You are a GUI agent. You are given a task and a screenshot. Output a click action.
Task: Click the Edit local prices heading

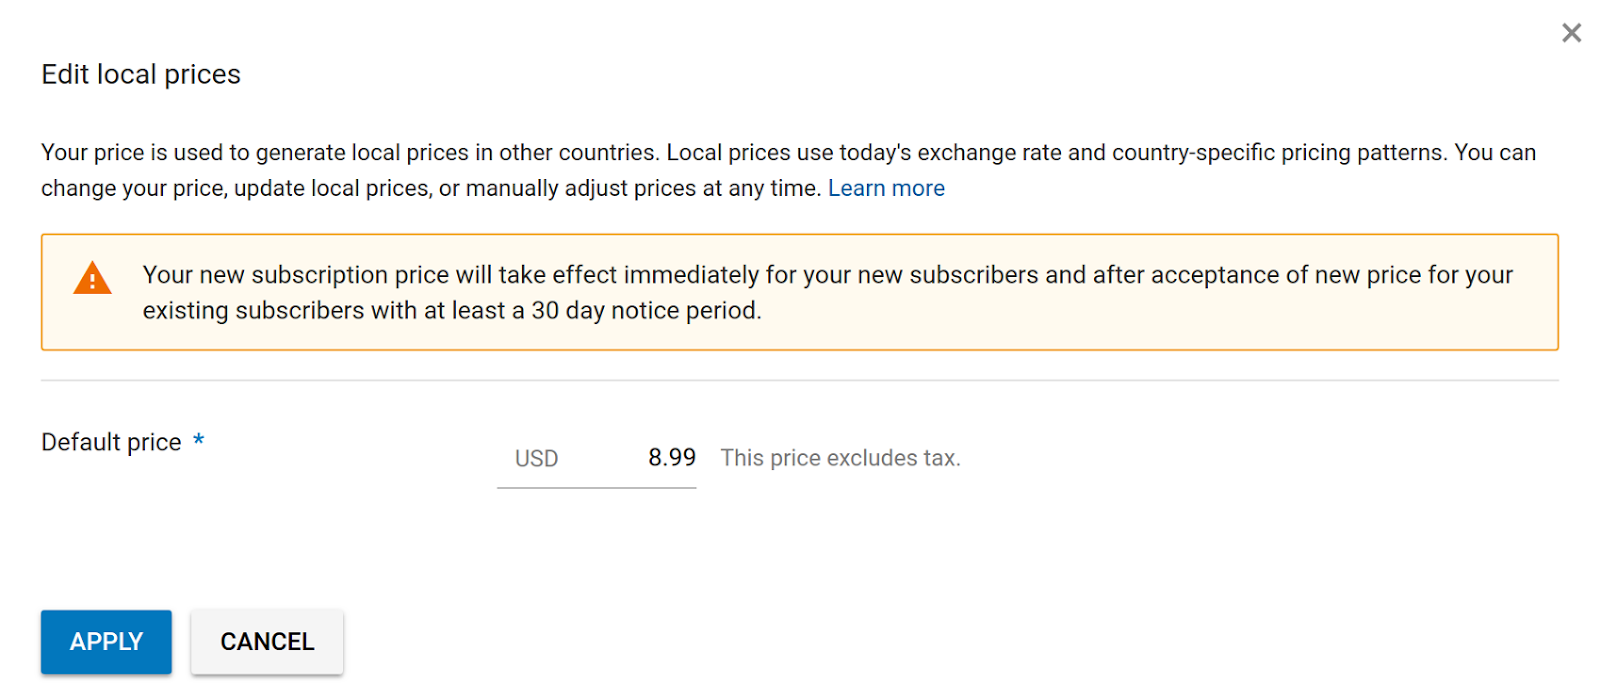141,74
